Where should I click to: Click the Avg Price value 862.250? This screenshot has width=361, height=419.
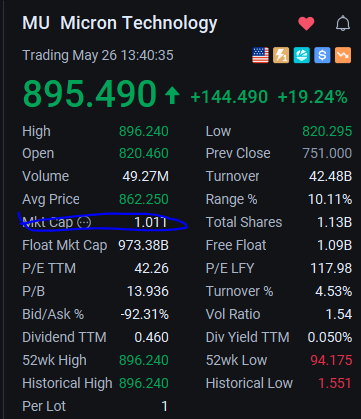tap(144, 199)
